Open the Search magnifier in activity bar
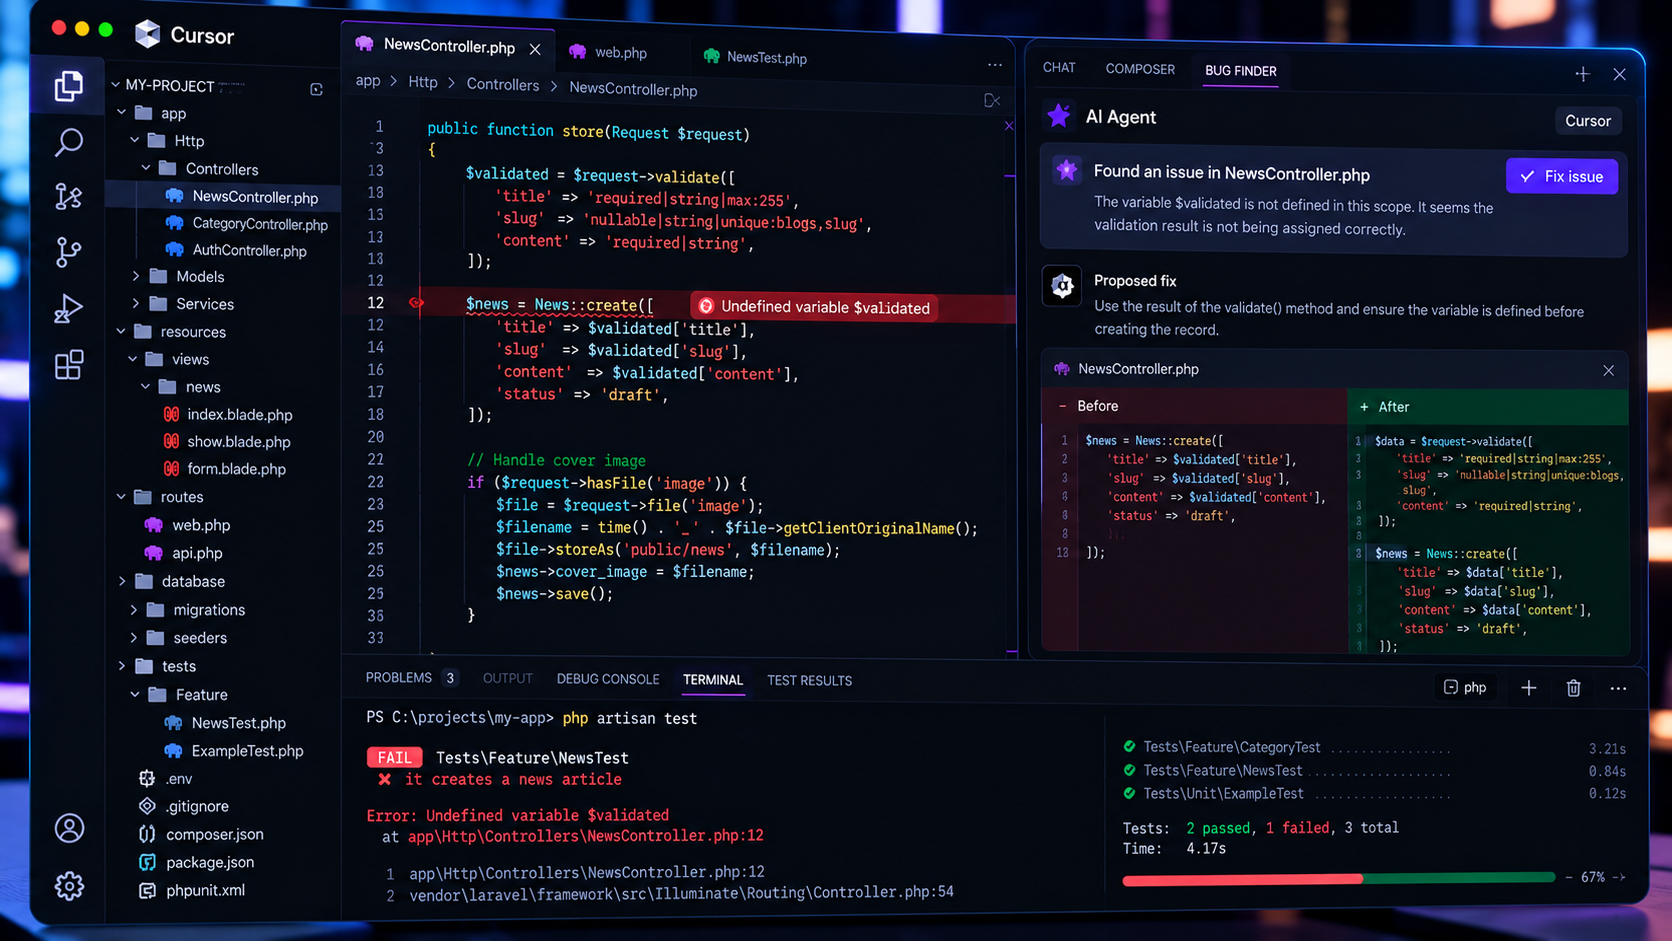The image size is (1672, 941). coord(68,142)
